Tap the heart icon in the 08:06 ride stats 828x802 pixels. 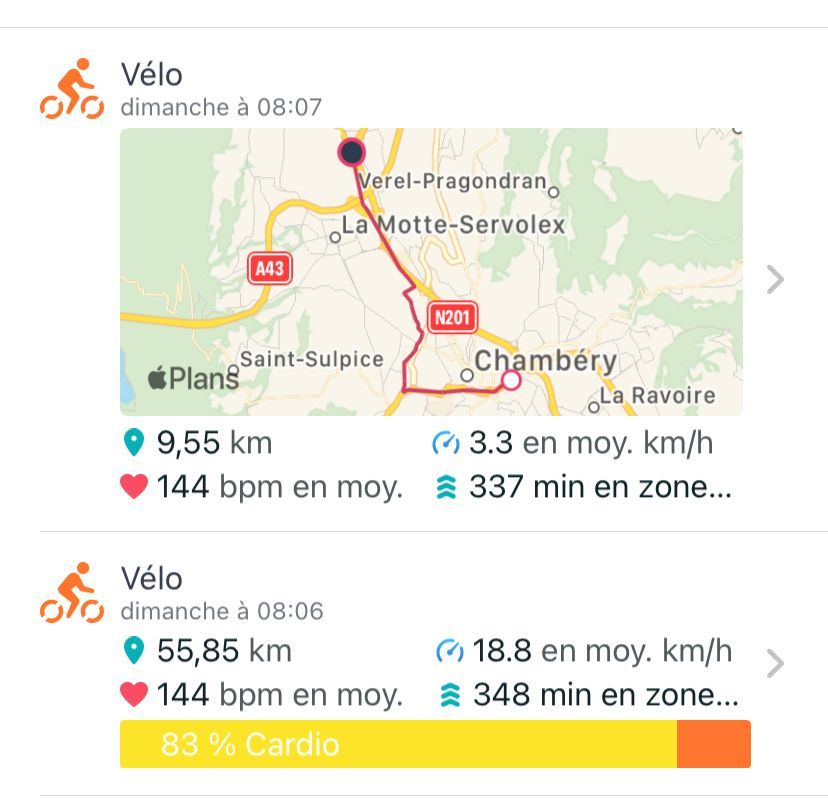134,694
